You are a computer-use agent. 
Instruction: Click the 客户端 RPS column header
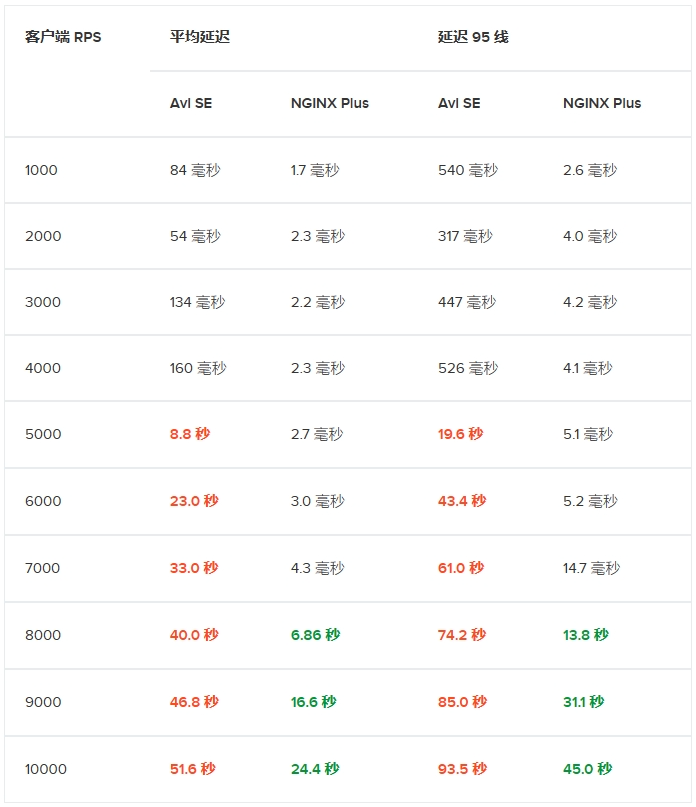[x=63, y=37]
